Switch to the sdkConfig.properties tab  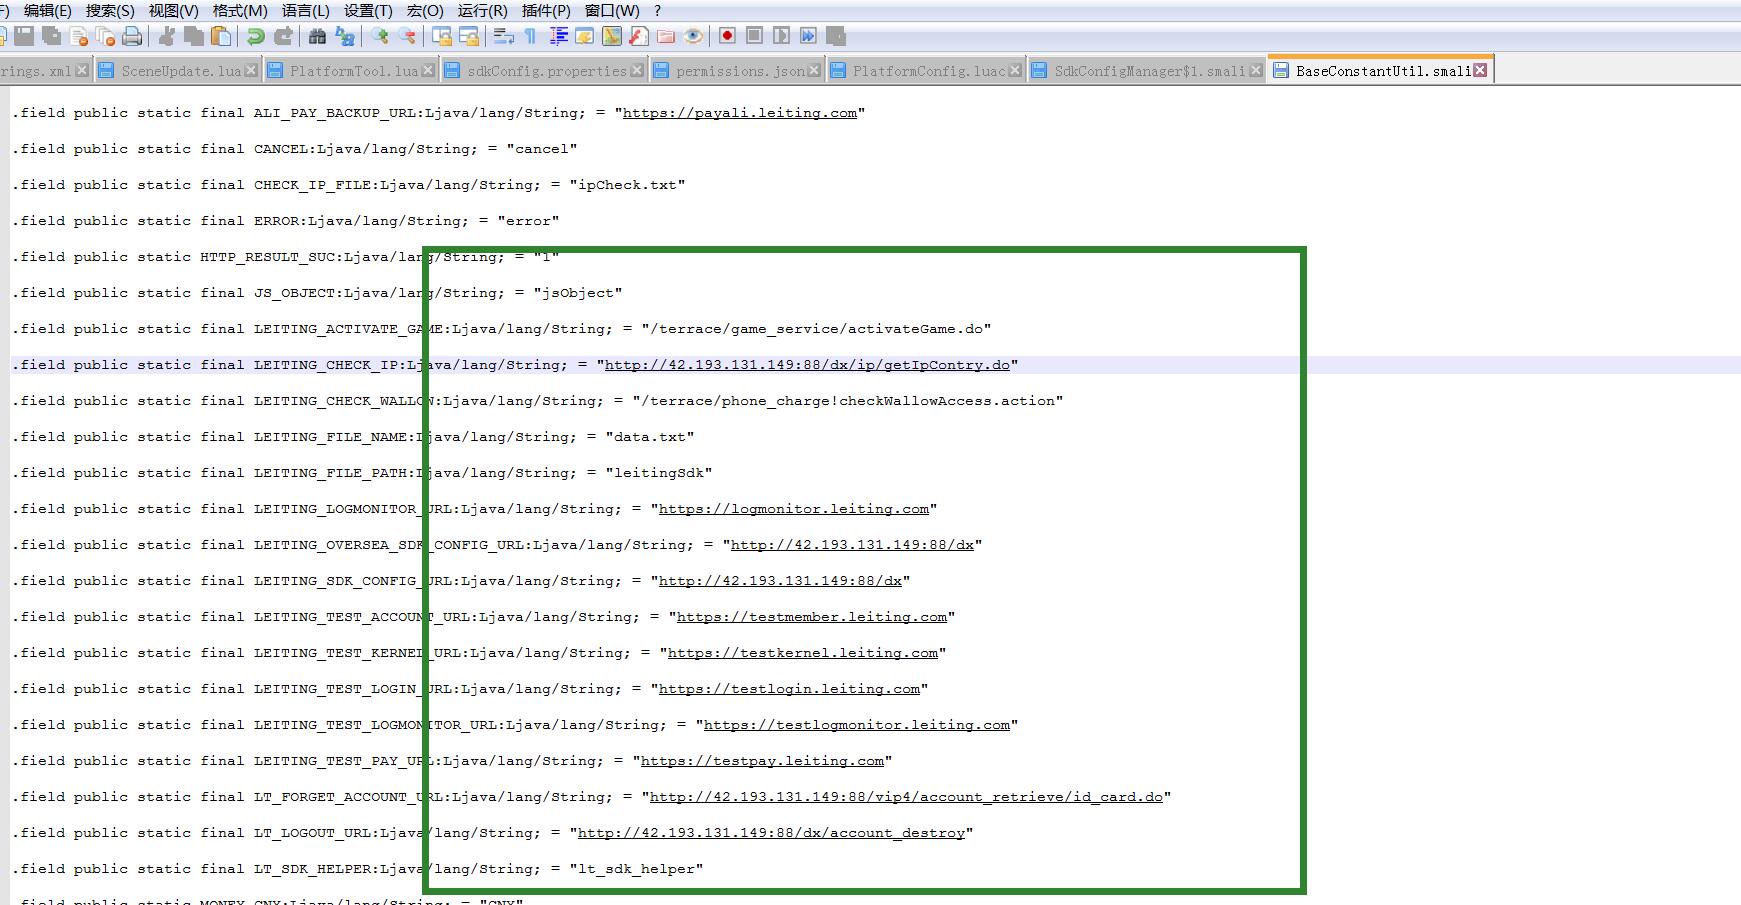(546, 71)
